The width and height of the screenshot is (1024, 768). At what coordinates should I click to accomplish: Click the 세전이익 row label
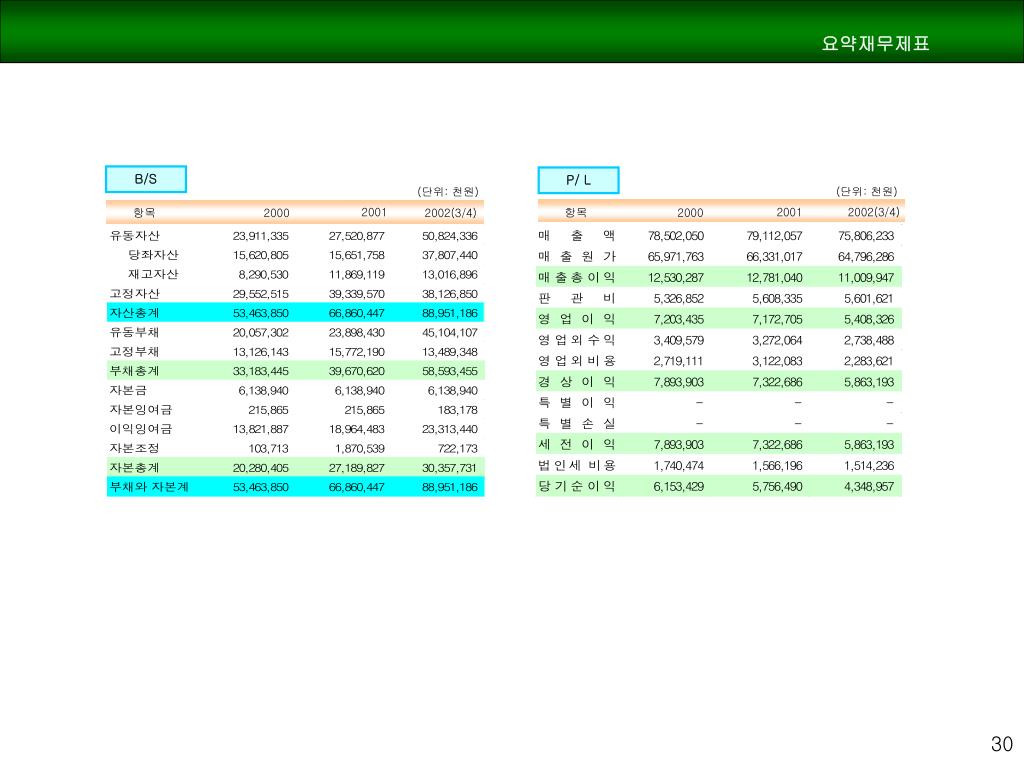pyautogui.click(x=577, y=444)
